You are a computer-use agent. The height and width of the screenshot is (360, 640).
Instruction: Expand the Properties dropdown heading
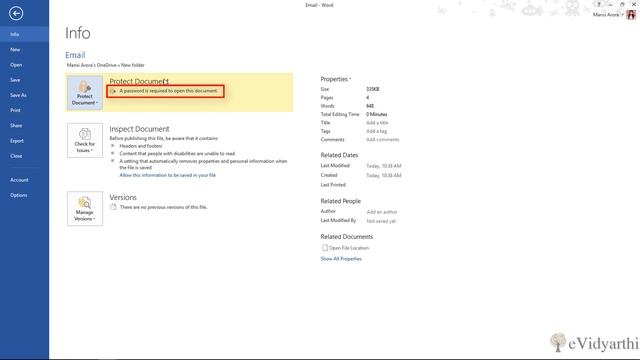(336, 79)
